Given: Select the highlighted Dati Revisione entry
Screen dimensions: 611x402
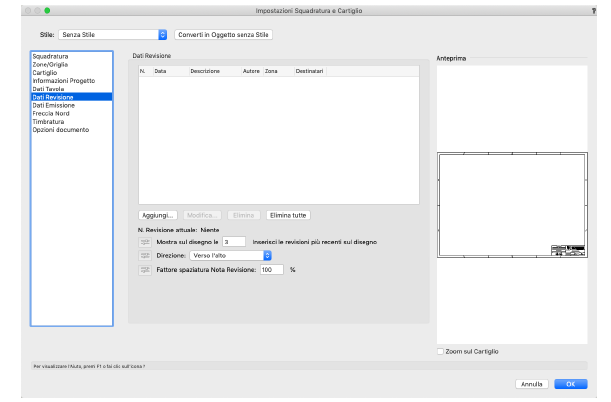Looking at the screenshot, I should [72, 97].
